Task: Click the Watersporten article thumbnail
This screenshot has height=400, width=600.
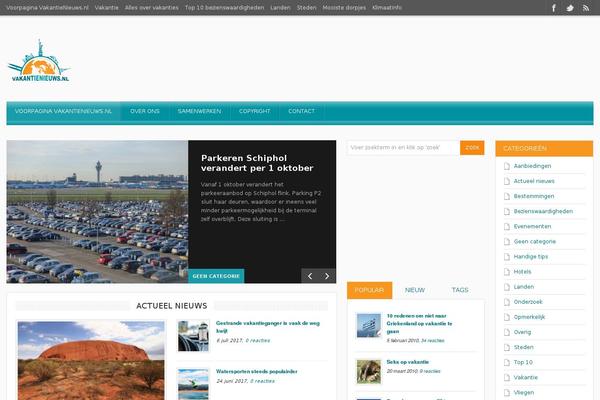Action: 193,384
